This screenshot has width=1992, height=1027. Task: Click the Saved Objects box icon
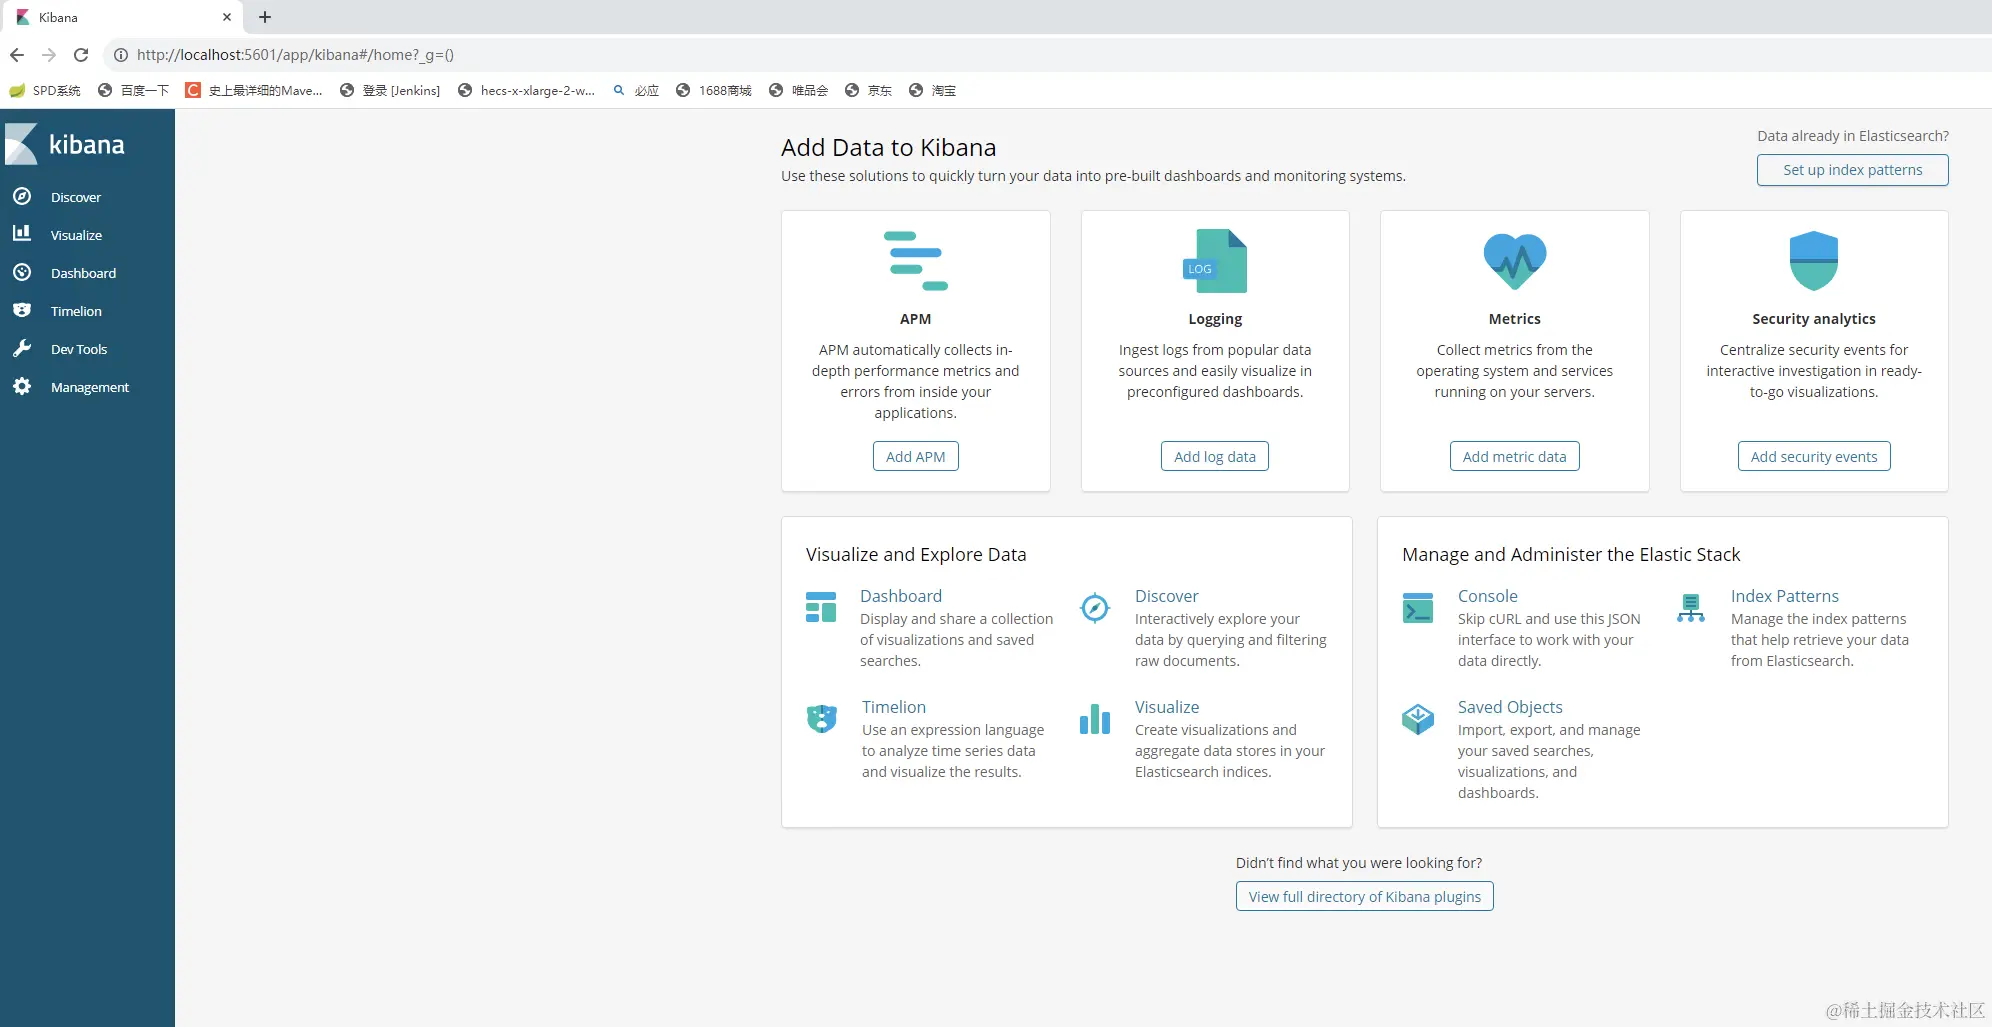1418,719
